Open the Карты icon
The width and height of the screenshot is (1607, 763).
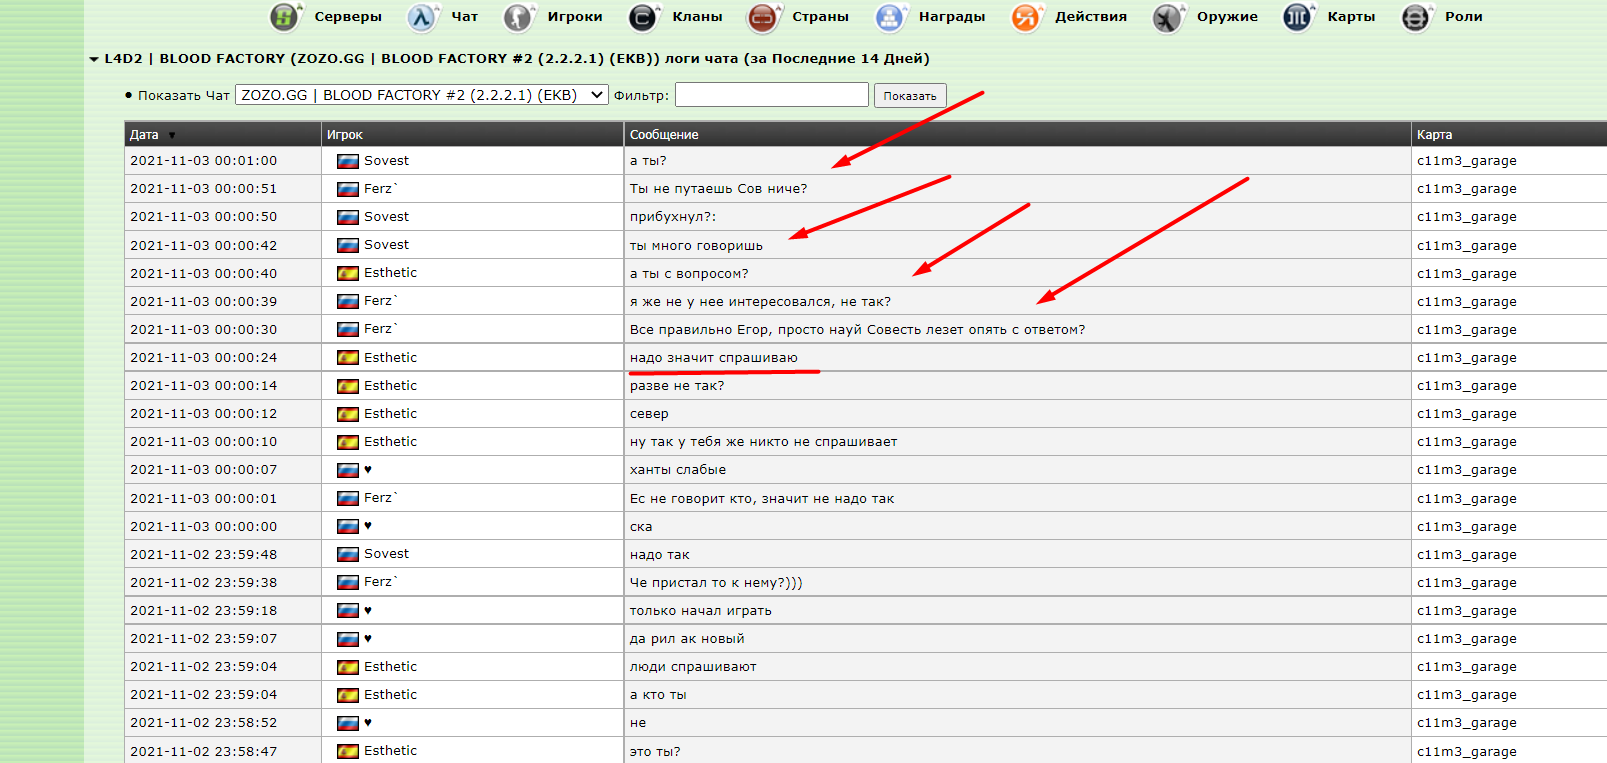click(x=1297, y=17)
